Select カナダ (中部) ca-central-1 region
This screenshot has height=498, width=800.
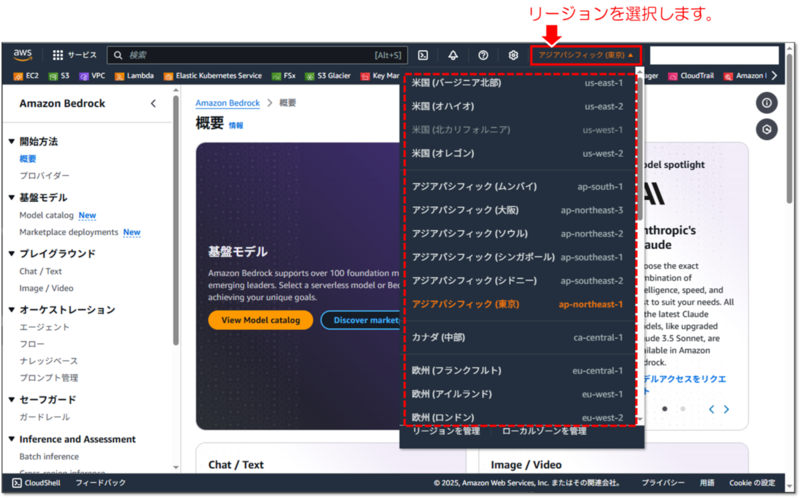click(517, 337)
